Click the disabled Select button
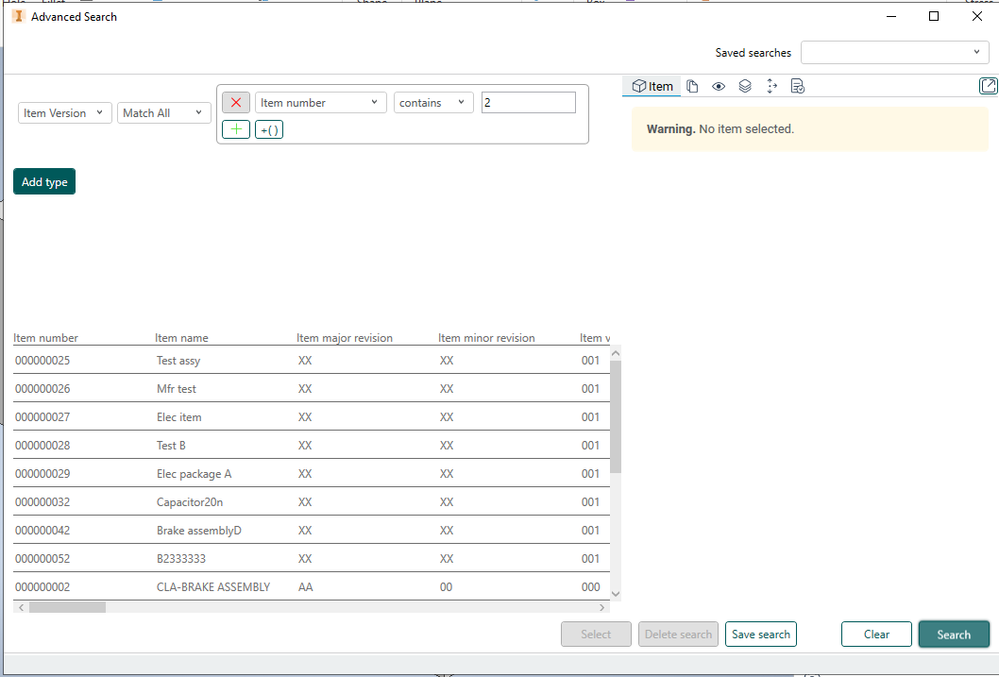This screenshot has height=677, width=999. pos(596,634)
